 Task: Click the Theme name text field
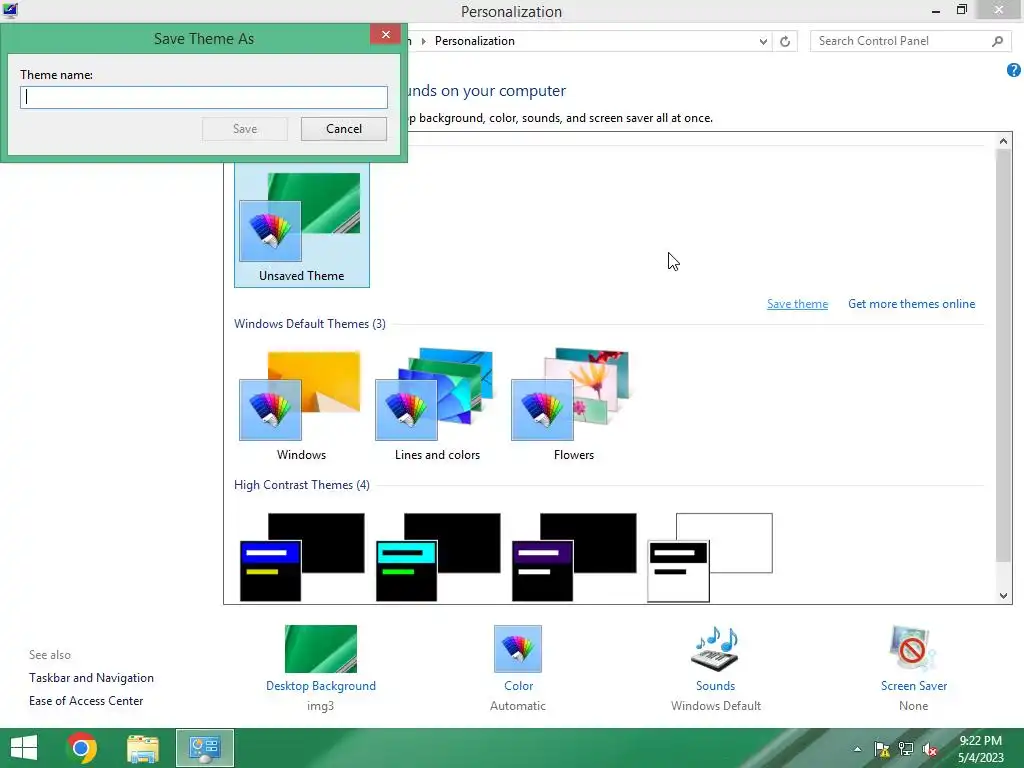[x=204, y=97]
